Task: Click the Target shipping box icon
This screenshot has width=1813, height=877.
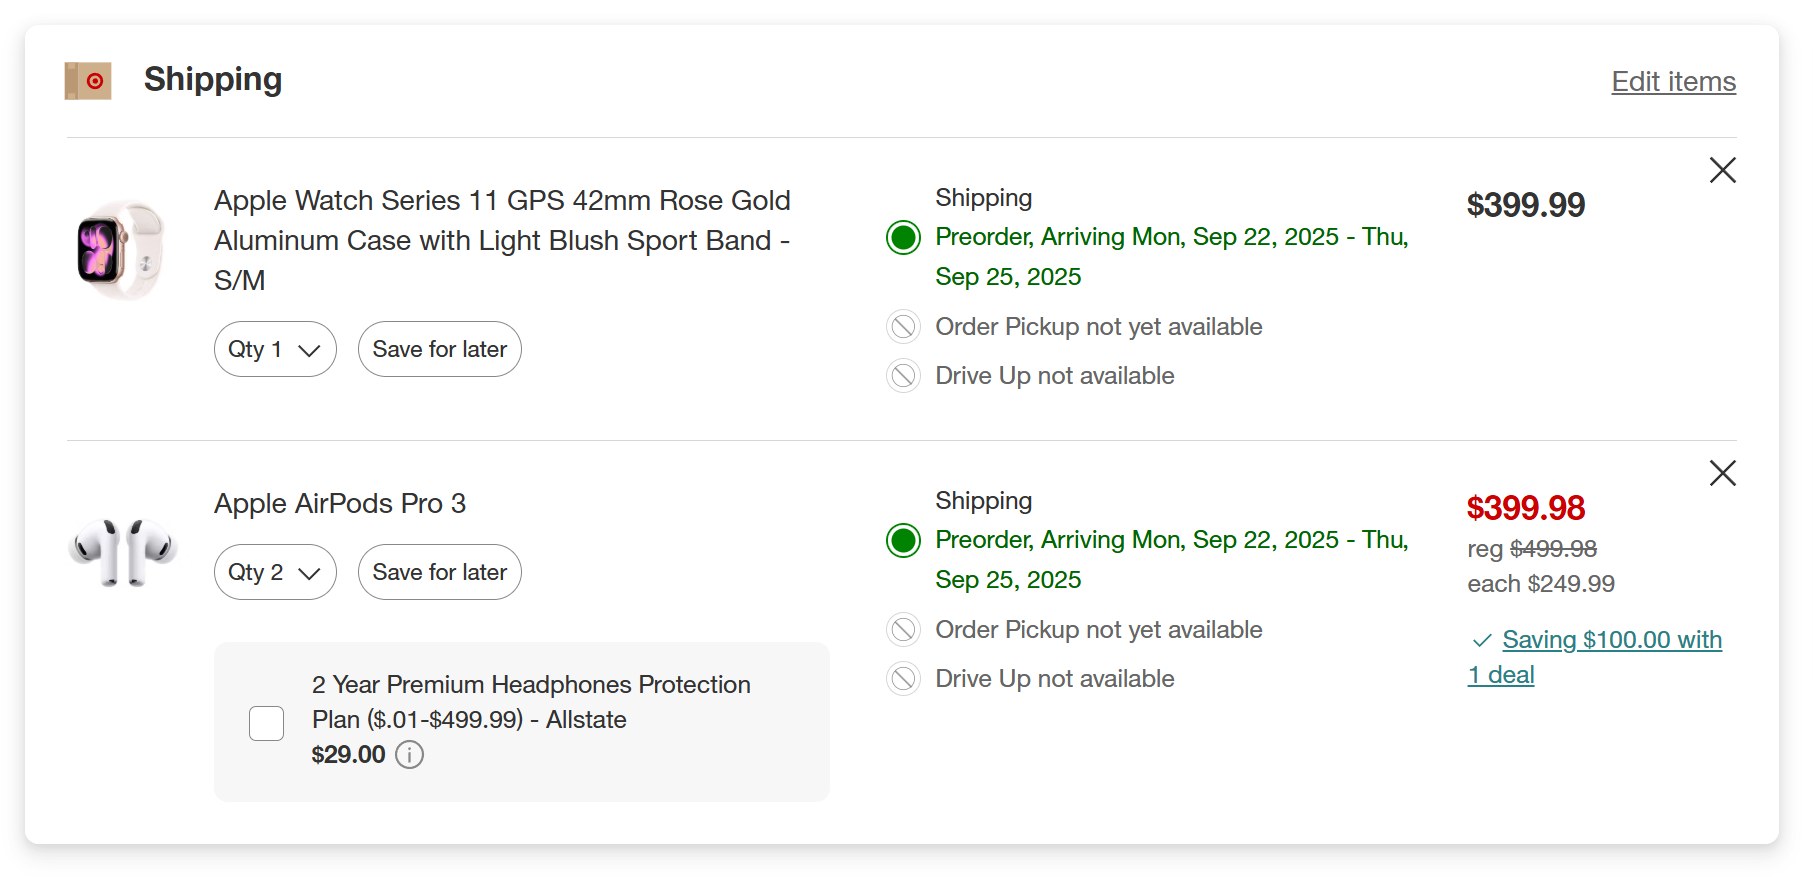Action: coord(88,81)
